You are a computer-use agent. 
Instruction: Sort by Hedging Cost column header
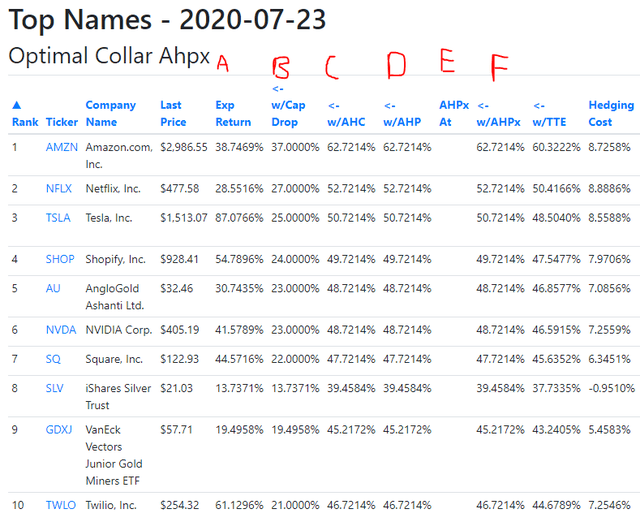pyautogui.click(x=611, y=113)
